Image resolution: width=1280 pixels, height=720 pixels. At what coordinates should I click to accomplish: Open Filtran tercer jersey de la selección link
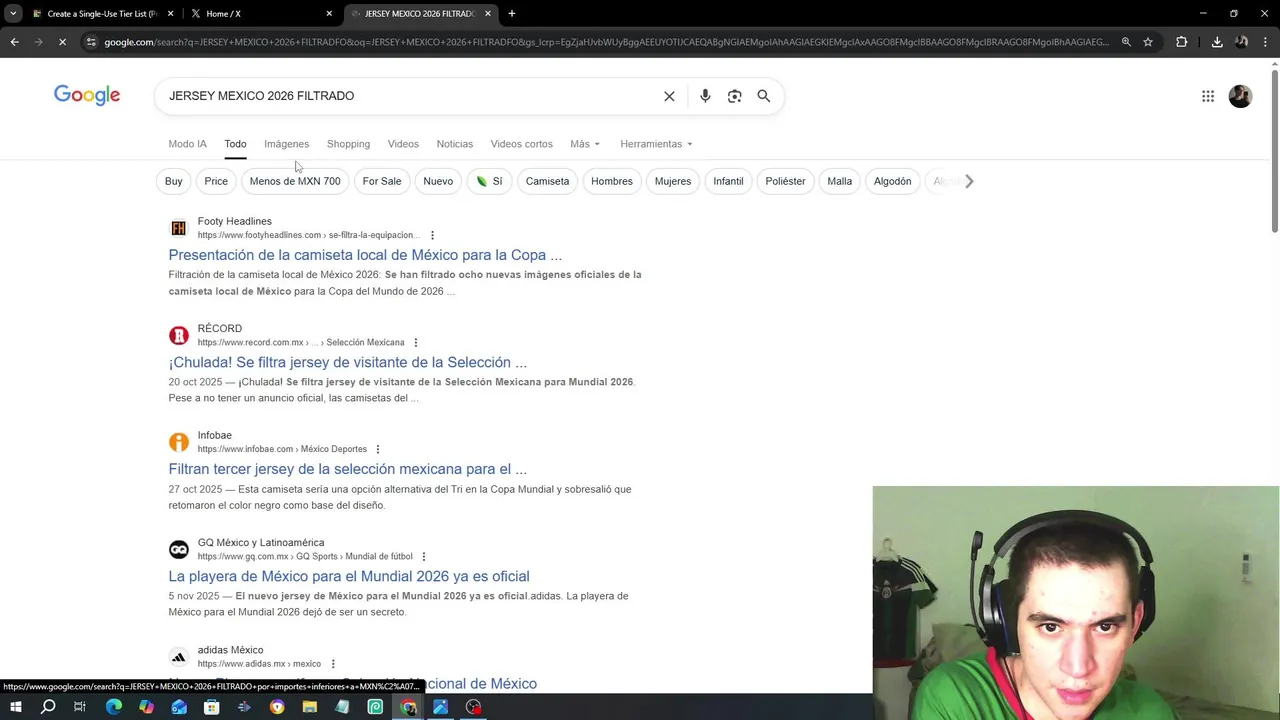click(347, 469)
